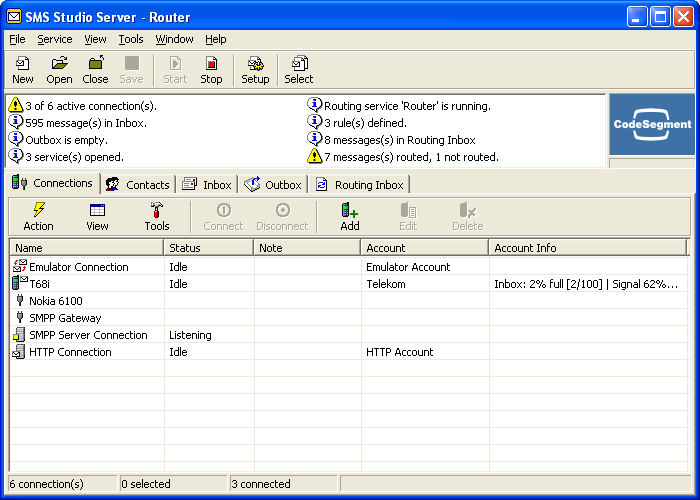Click the HTTP Account cell
700x500 pixels.
(400, 352)
